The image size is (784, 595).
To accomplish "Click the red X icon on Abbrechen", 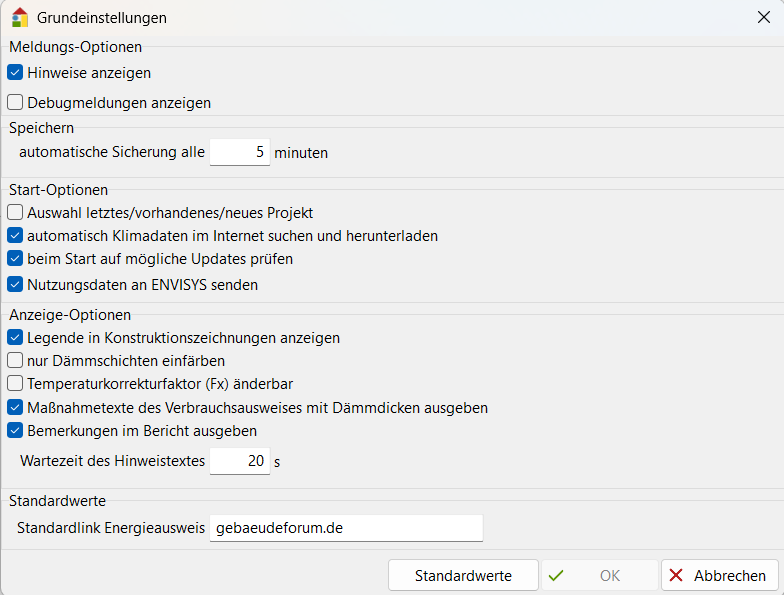I will coord(677,575).
